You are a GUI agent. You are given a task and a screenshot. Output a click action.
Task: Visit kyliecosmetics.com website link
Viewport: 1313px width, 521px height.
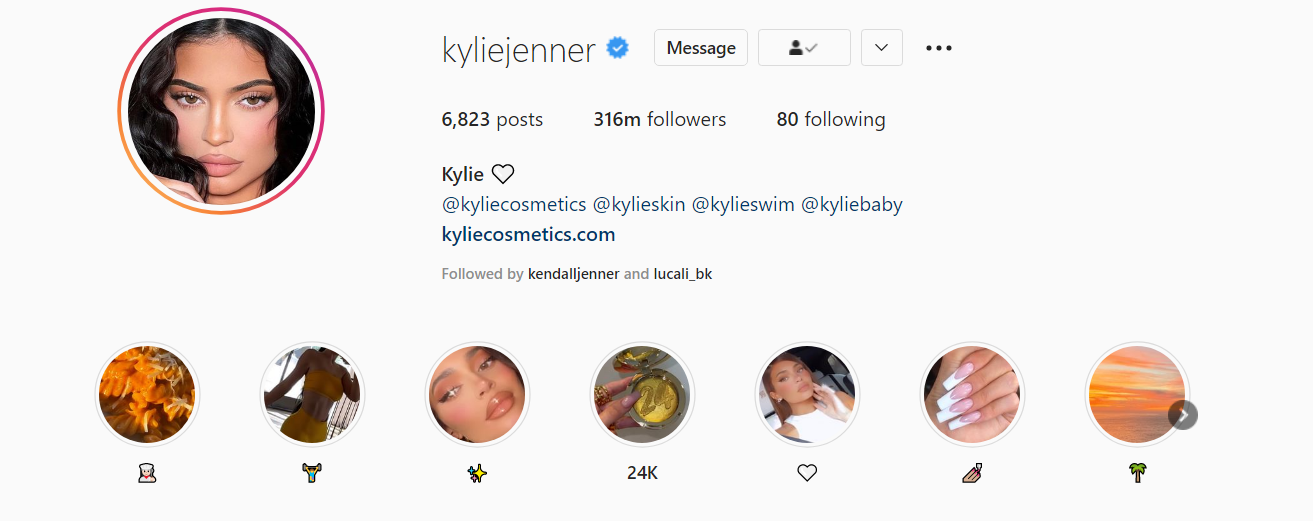pos(528,235)
